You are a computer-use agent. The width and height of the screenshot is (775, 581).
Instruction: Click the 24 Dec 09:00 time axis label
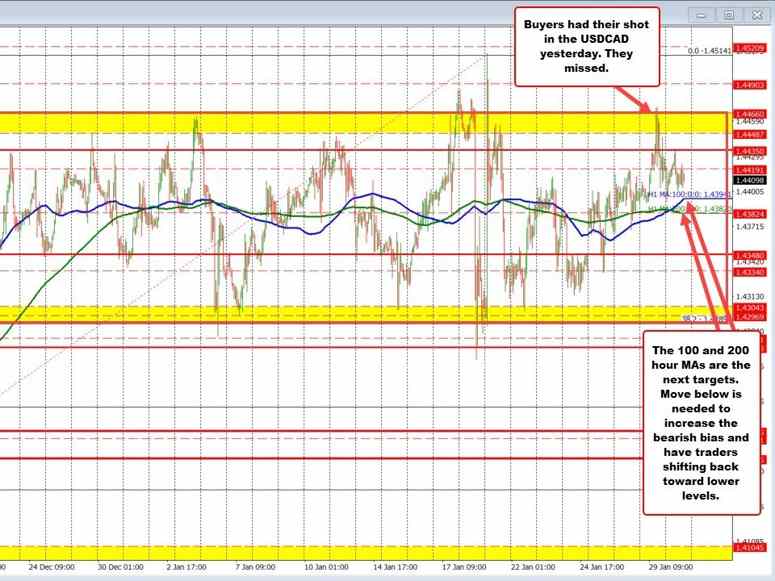[x=51, y=567]
